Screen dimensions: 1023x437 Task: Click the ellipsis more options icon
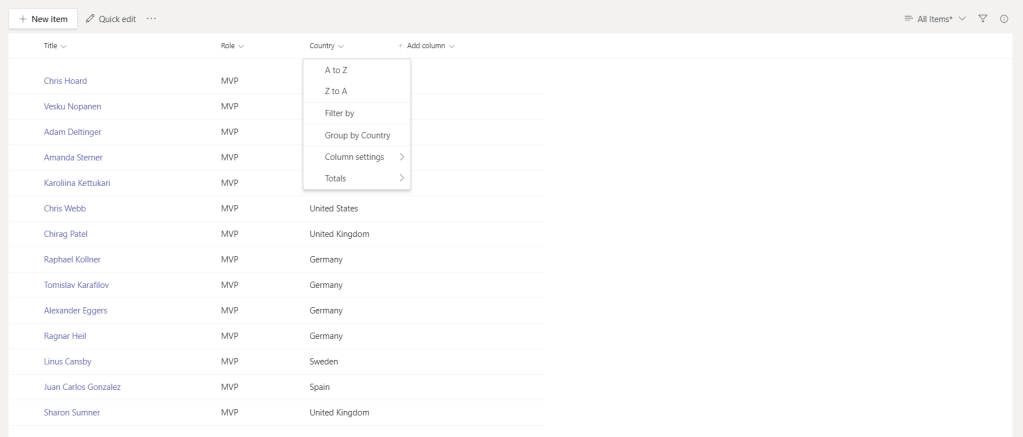(x=151, y=19)
